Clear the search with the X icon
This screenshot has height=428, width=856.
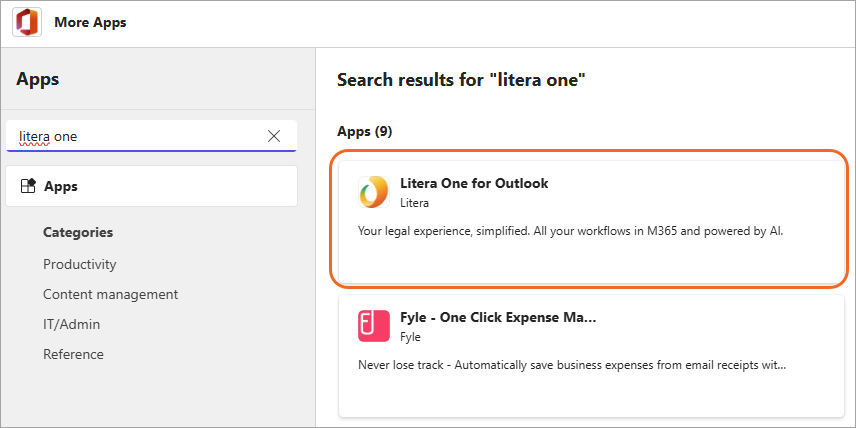coord(274,136)
